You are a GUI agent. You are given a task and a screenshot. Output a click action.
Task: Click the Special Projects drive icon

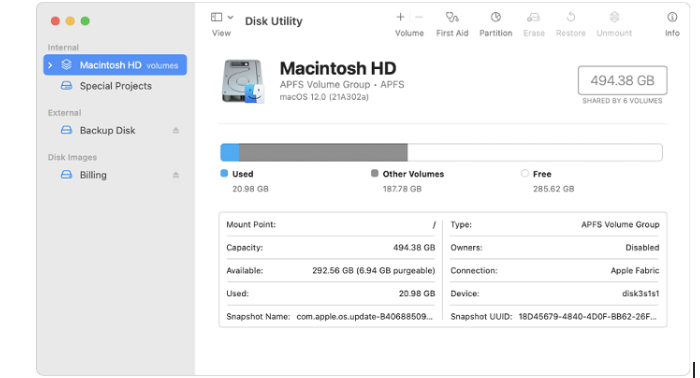[x=66, y=86]
